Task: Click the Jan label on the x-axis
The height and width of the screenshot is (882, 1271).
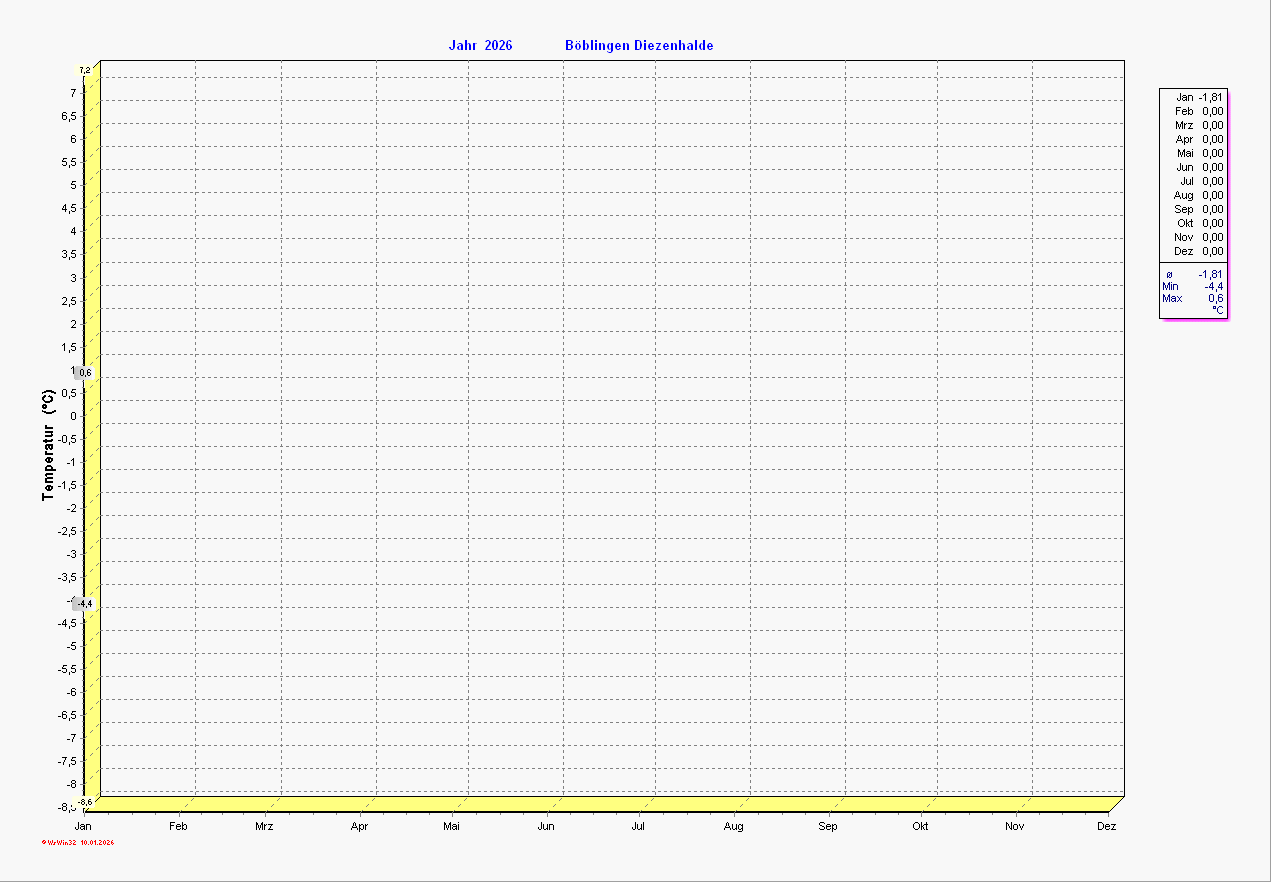Action: [83, 826]
